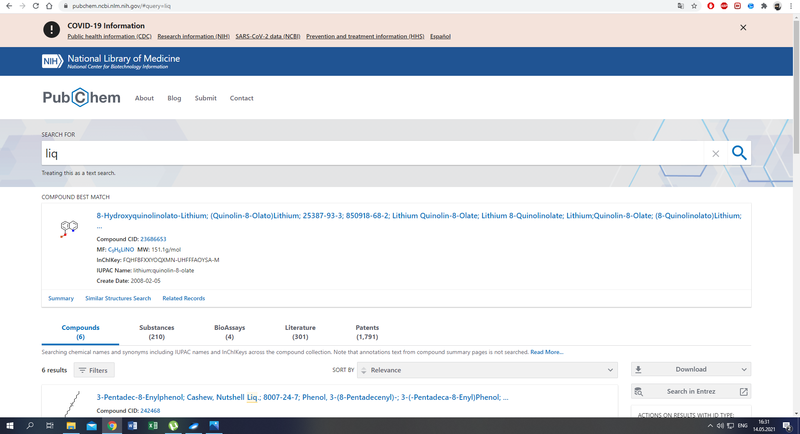This screenshot has height=434, width=800.
Task: Click into the search text field containing liq
Action: pyautogui.click(x=370, y=154)
